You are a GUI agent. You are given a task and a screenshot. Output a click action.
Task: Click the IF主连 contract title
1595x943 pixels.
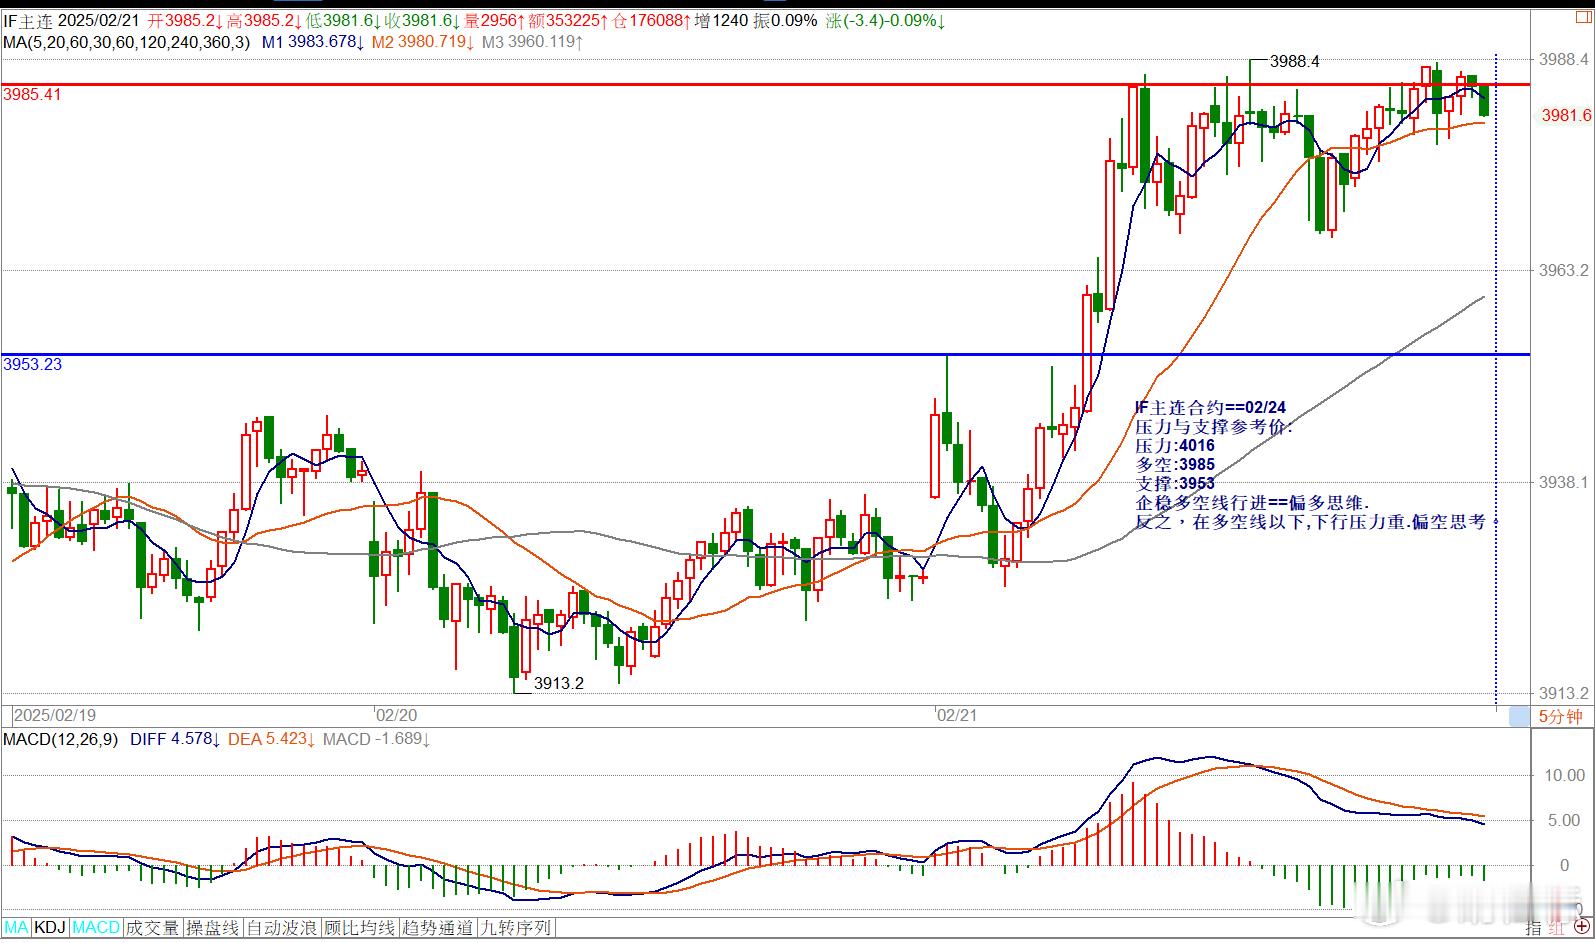coord(27,20)
